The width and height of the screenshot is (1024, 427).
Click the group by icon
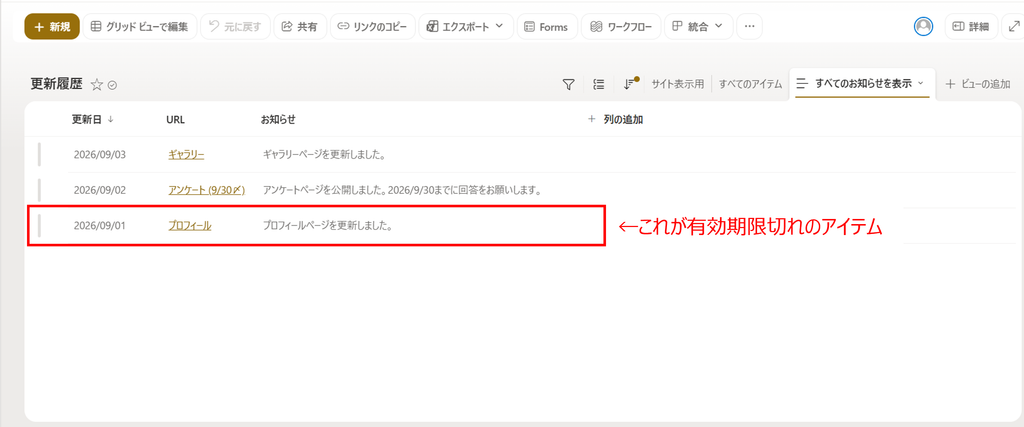(x=598, y=84)
